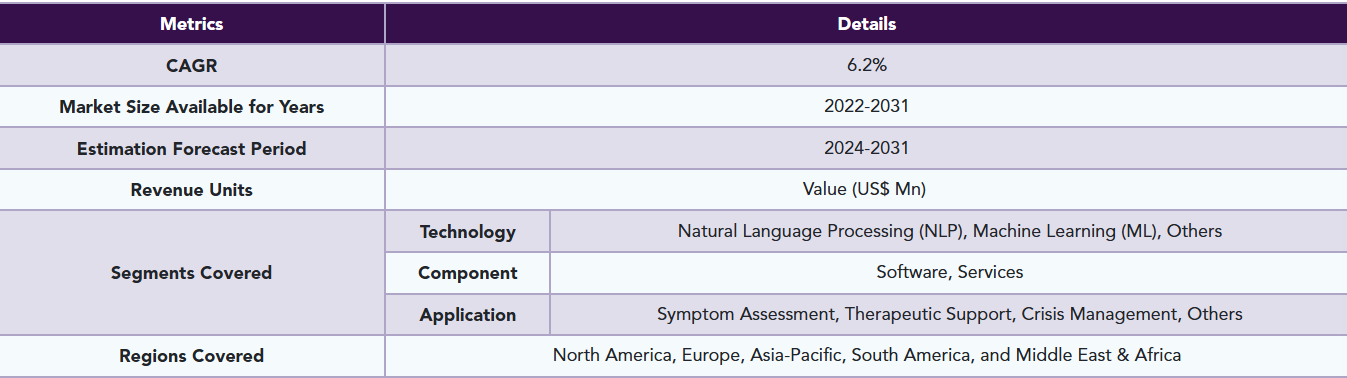Click the Value (US$ Mn) cell
The height and width of the screenshot is (378, 1347).
[x=866, y=190]
